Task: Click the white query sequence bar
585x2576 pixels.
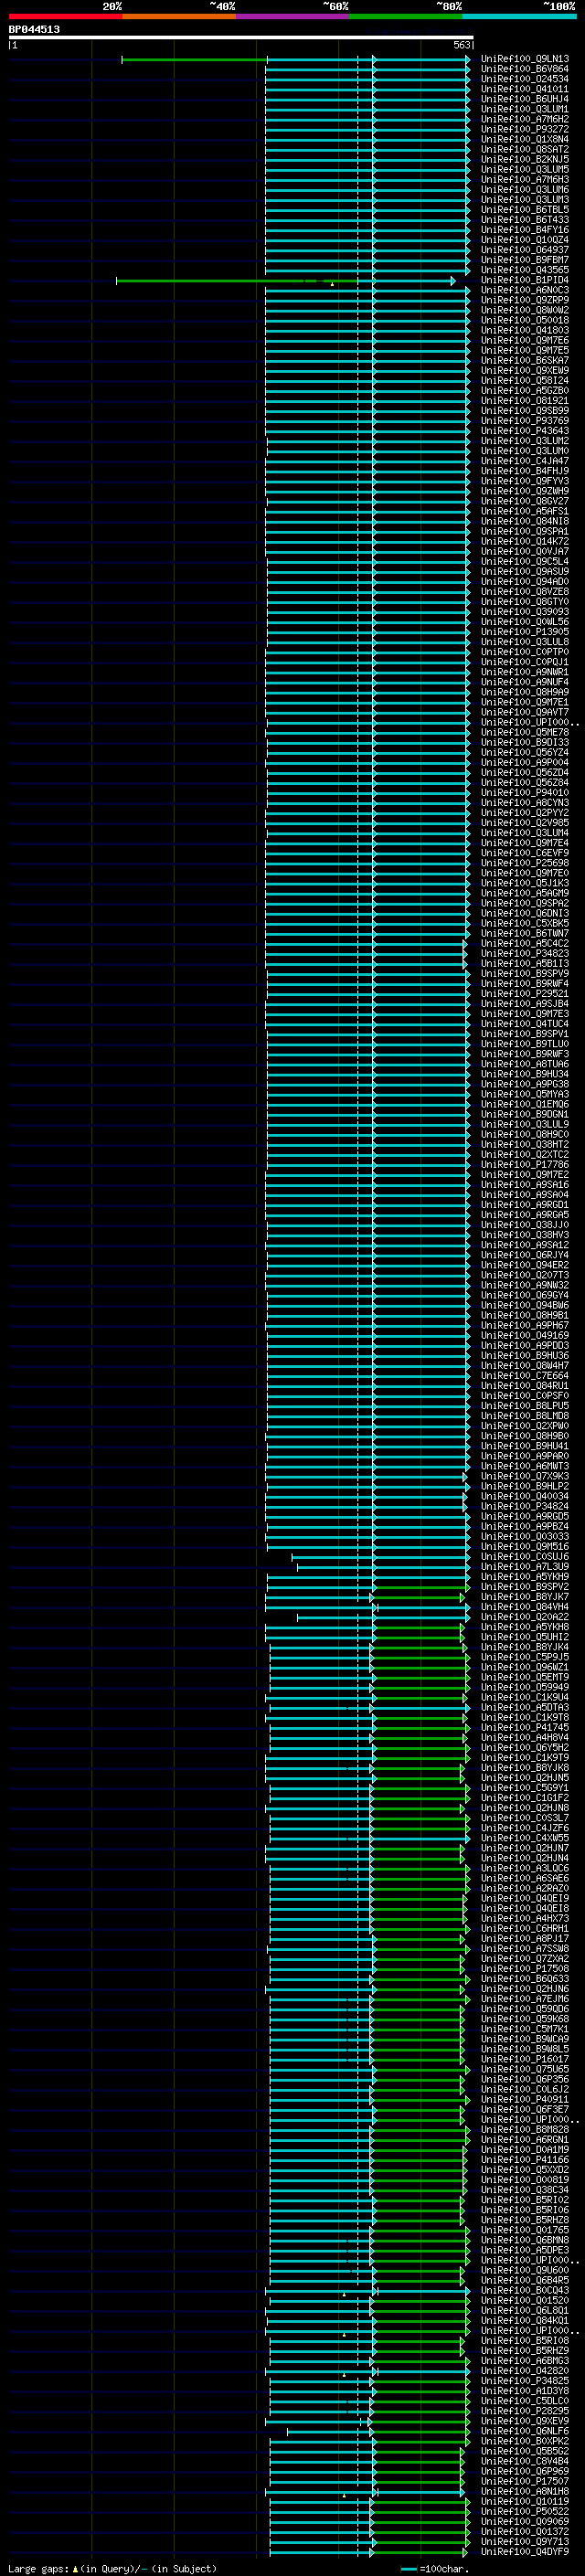Action: coord(241,38)
